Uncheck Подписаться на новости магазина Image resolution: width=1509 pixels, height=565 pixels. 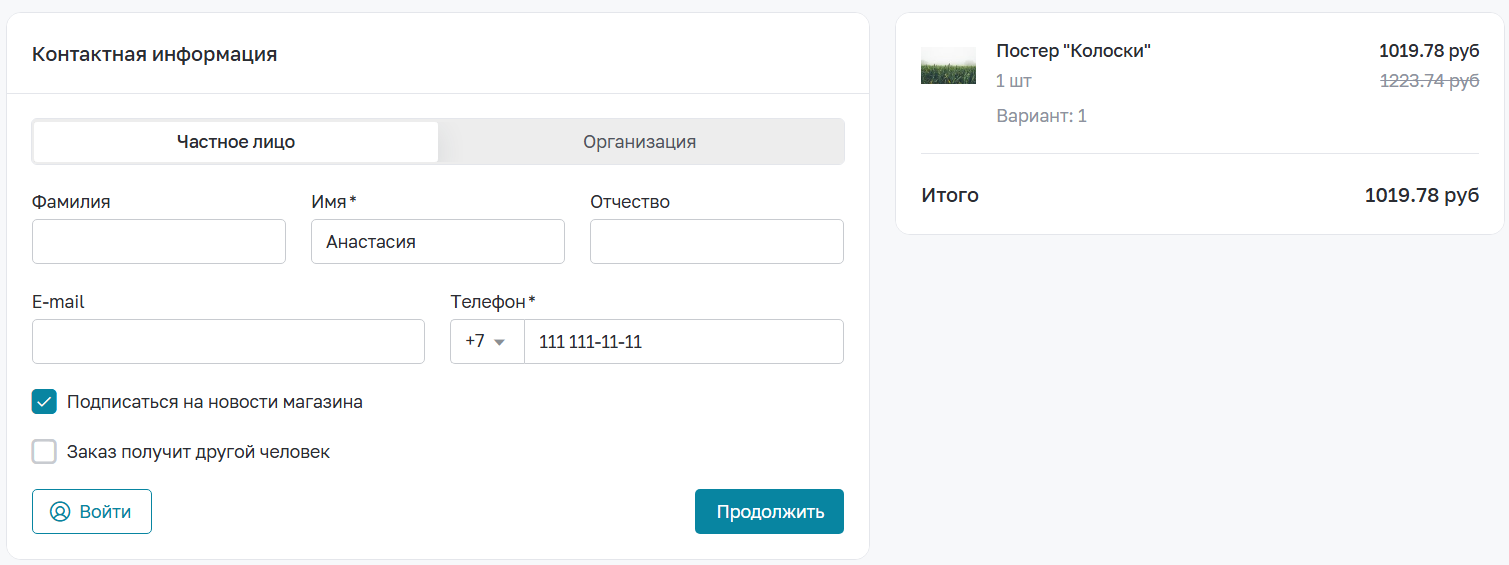pos(44,402)
